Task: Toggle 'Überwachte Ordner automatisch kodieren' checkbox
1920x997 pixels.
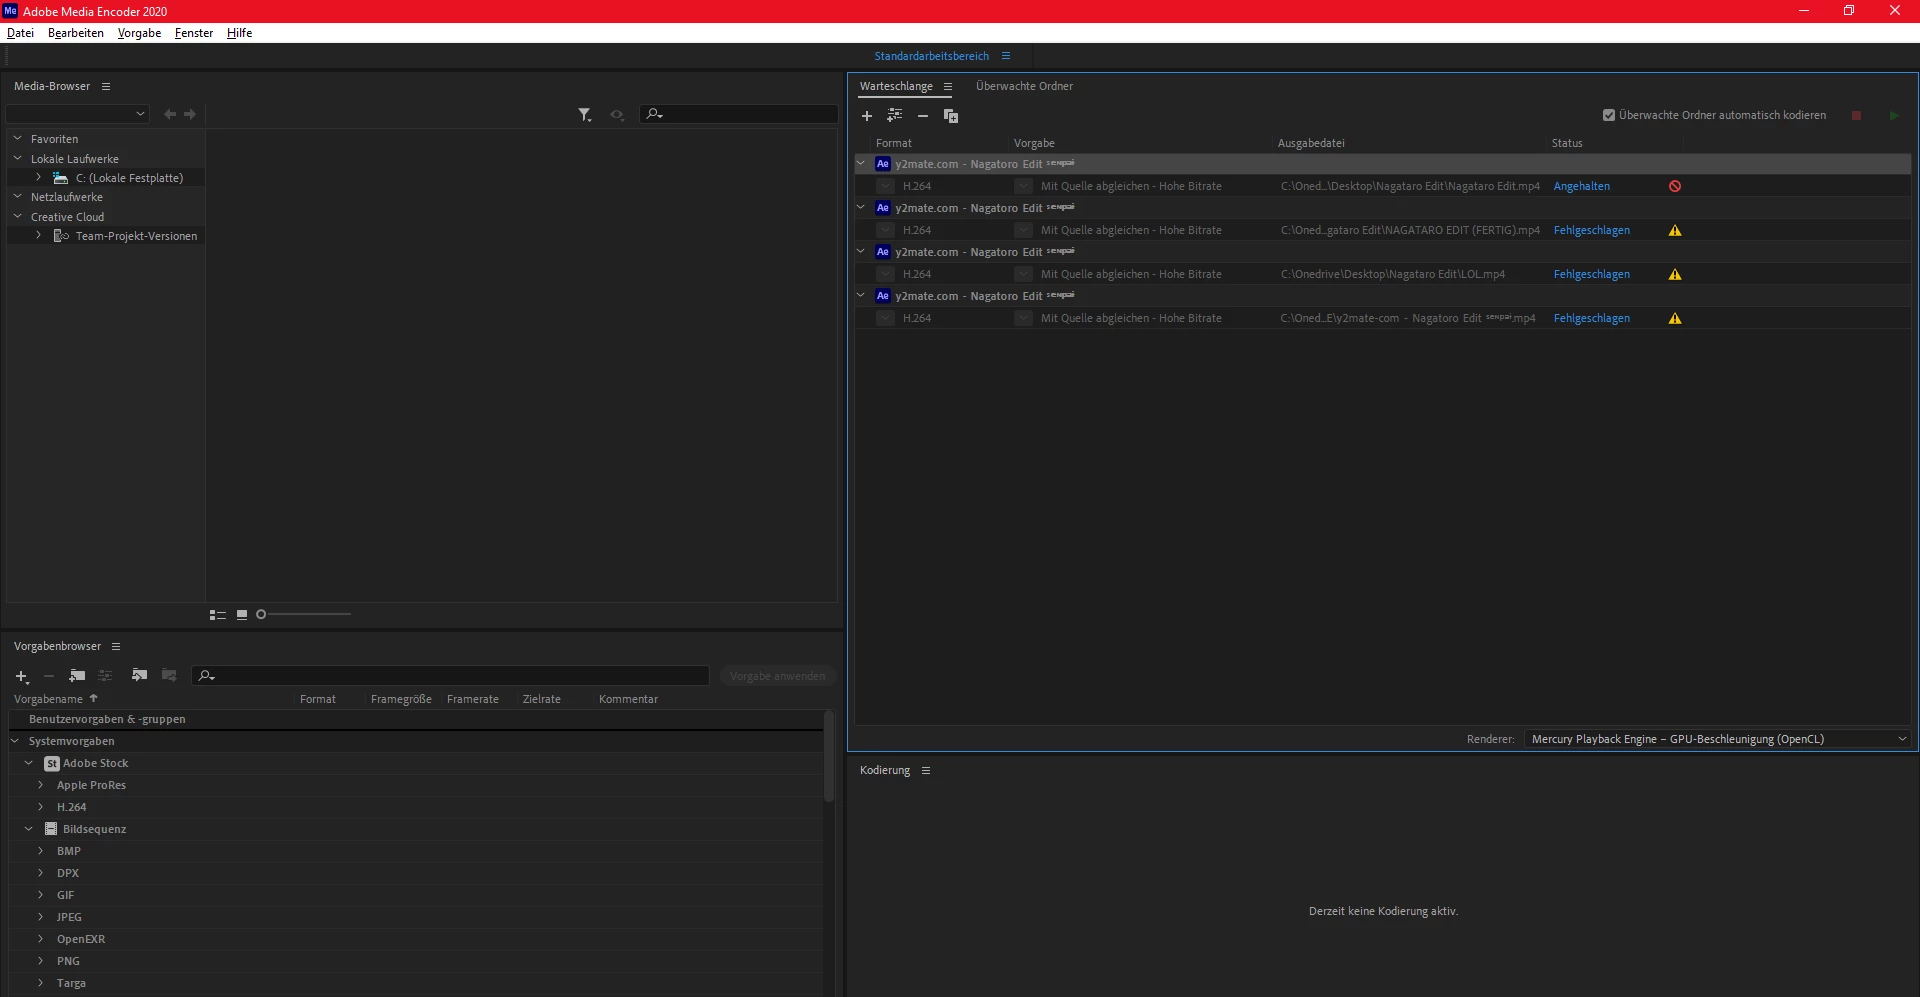Action: [1609, 115]
